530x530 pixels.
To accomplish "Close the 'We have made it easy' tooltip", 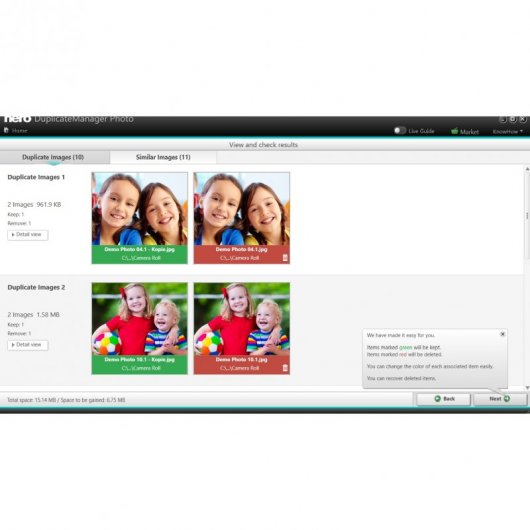I will pos(503,334).
